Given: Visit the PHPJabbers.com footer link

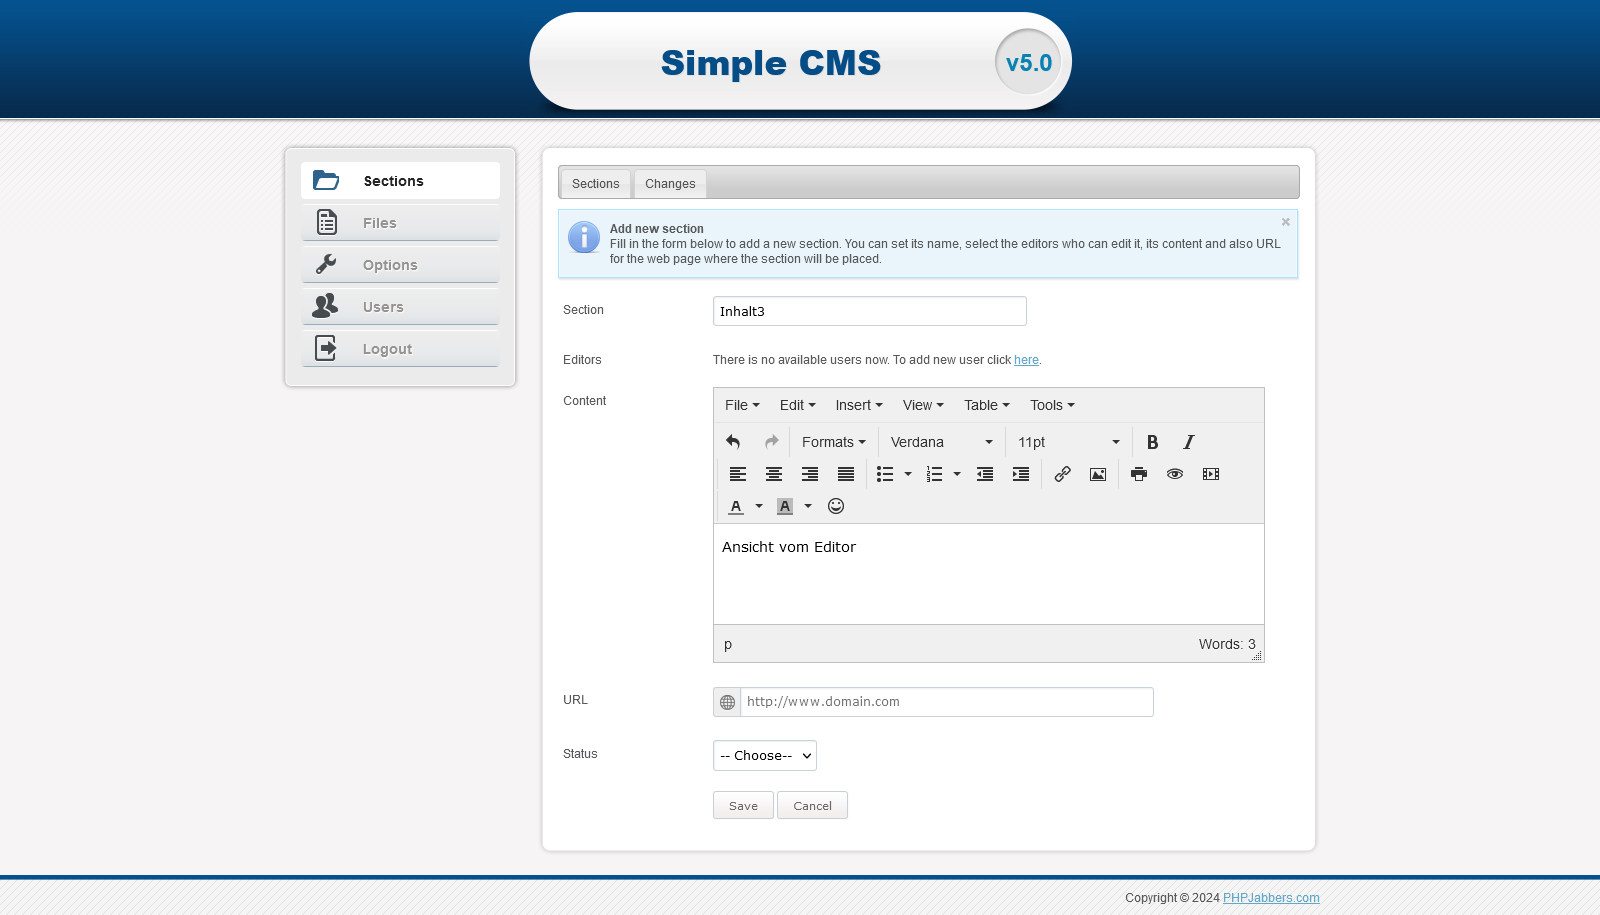Looking at the screenshot, I should pos(1271,898).
